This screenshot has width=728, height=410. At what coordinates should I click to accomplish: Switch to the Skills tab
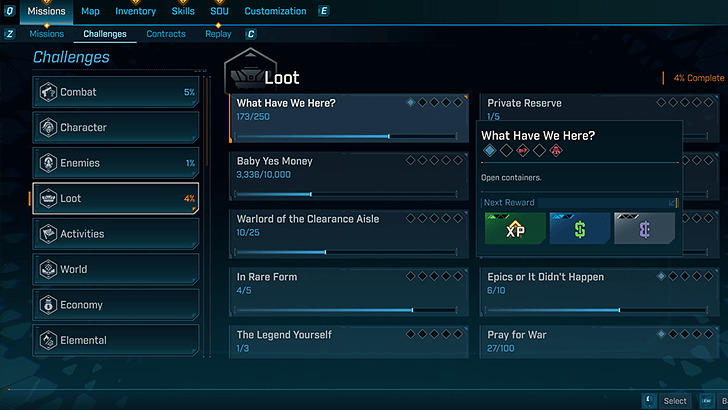[x=183, y=11]
